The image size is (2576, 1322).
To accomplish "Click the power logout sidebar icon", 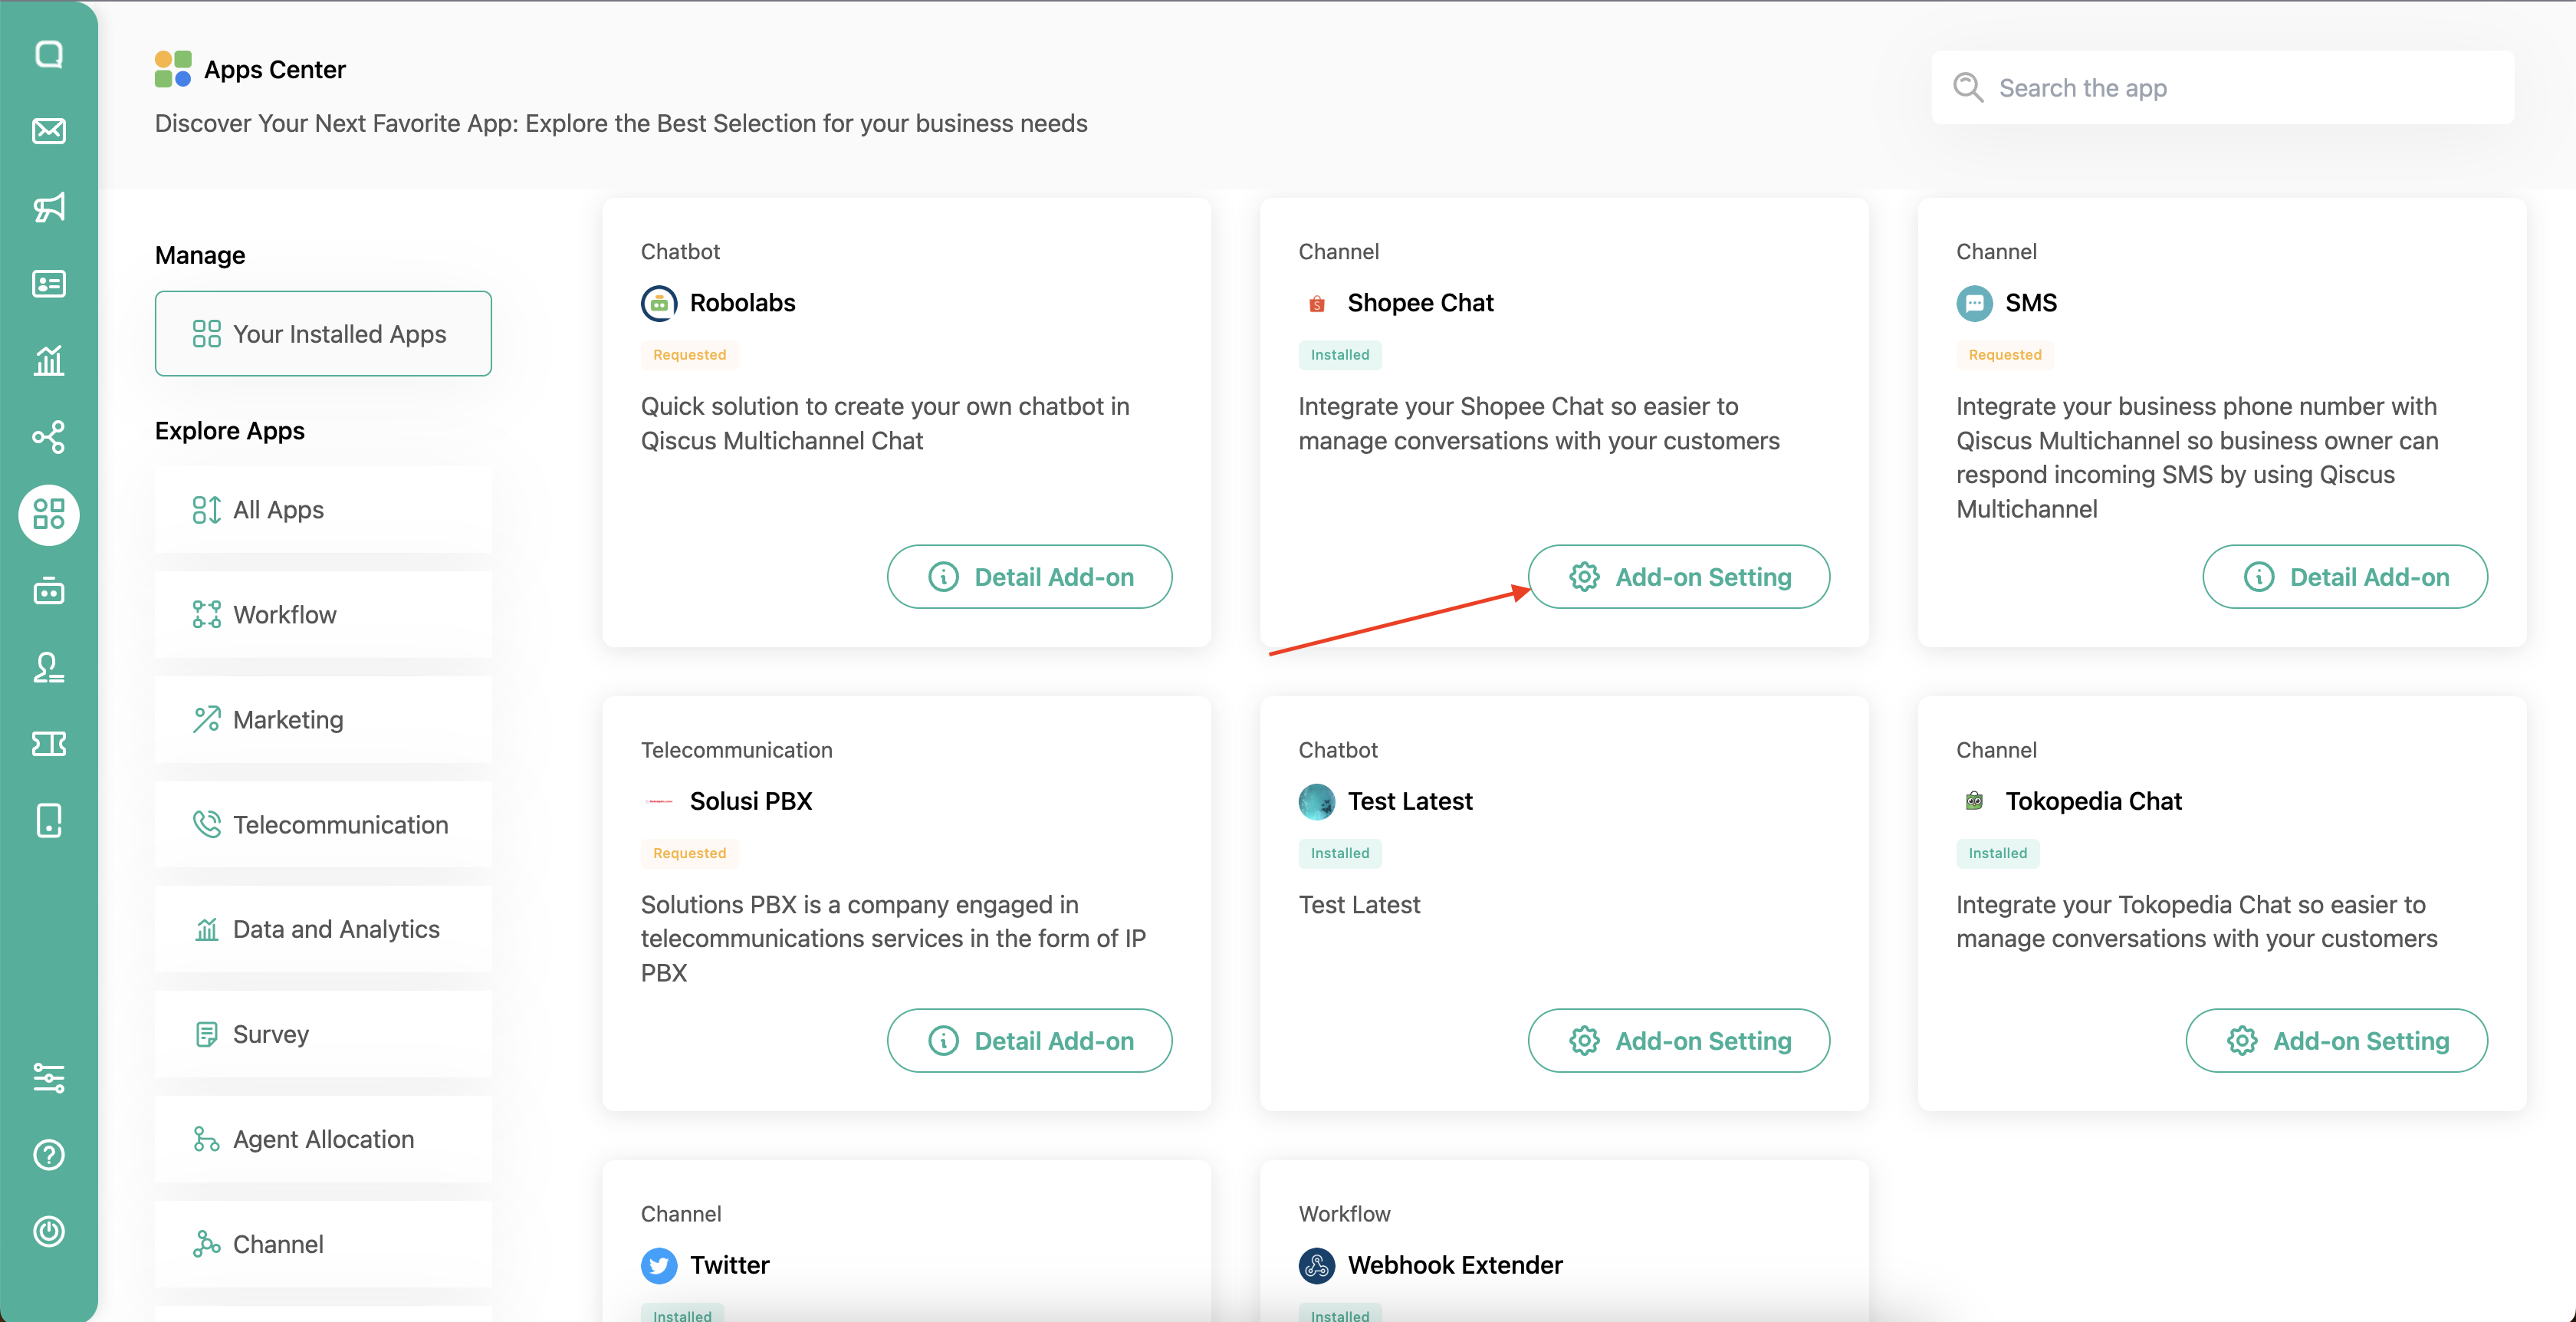I will click(49, 1231).
